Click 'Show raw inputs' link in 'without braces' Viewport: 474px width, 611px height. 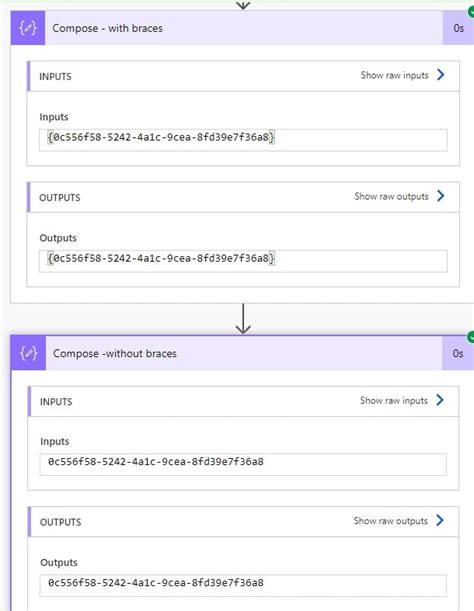pyautogui.click(x=394, y=400)
